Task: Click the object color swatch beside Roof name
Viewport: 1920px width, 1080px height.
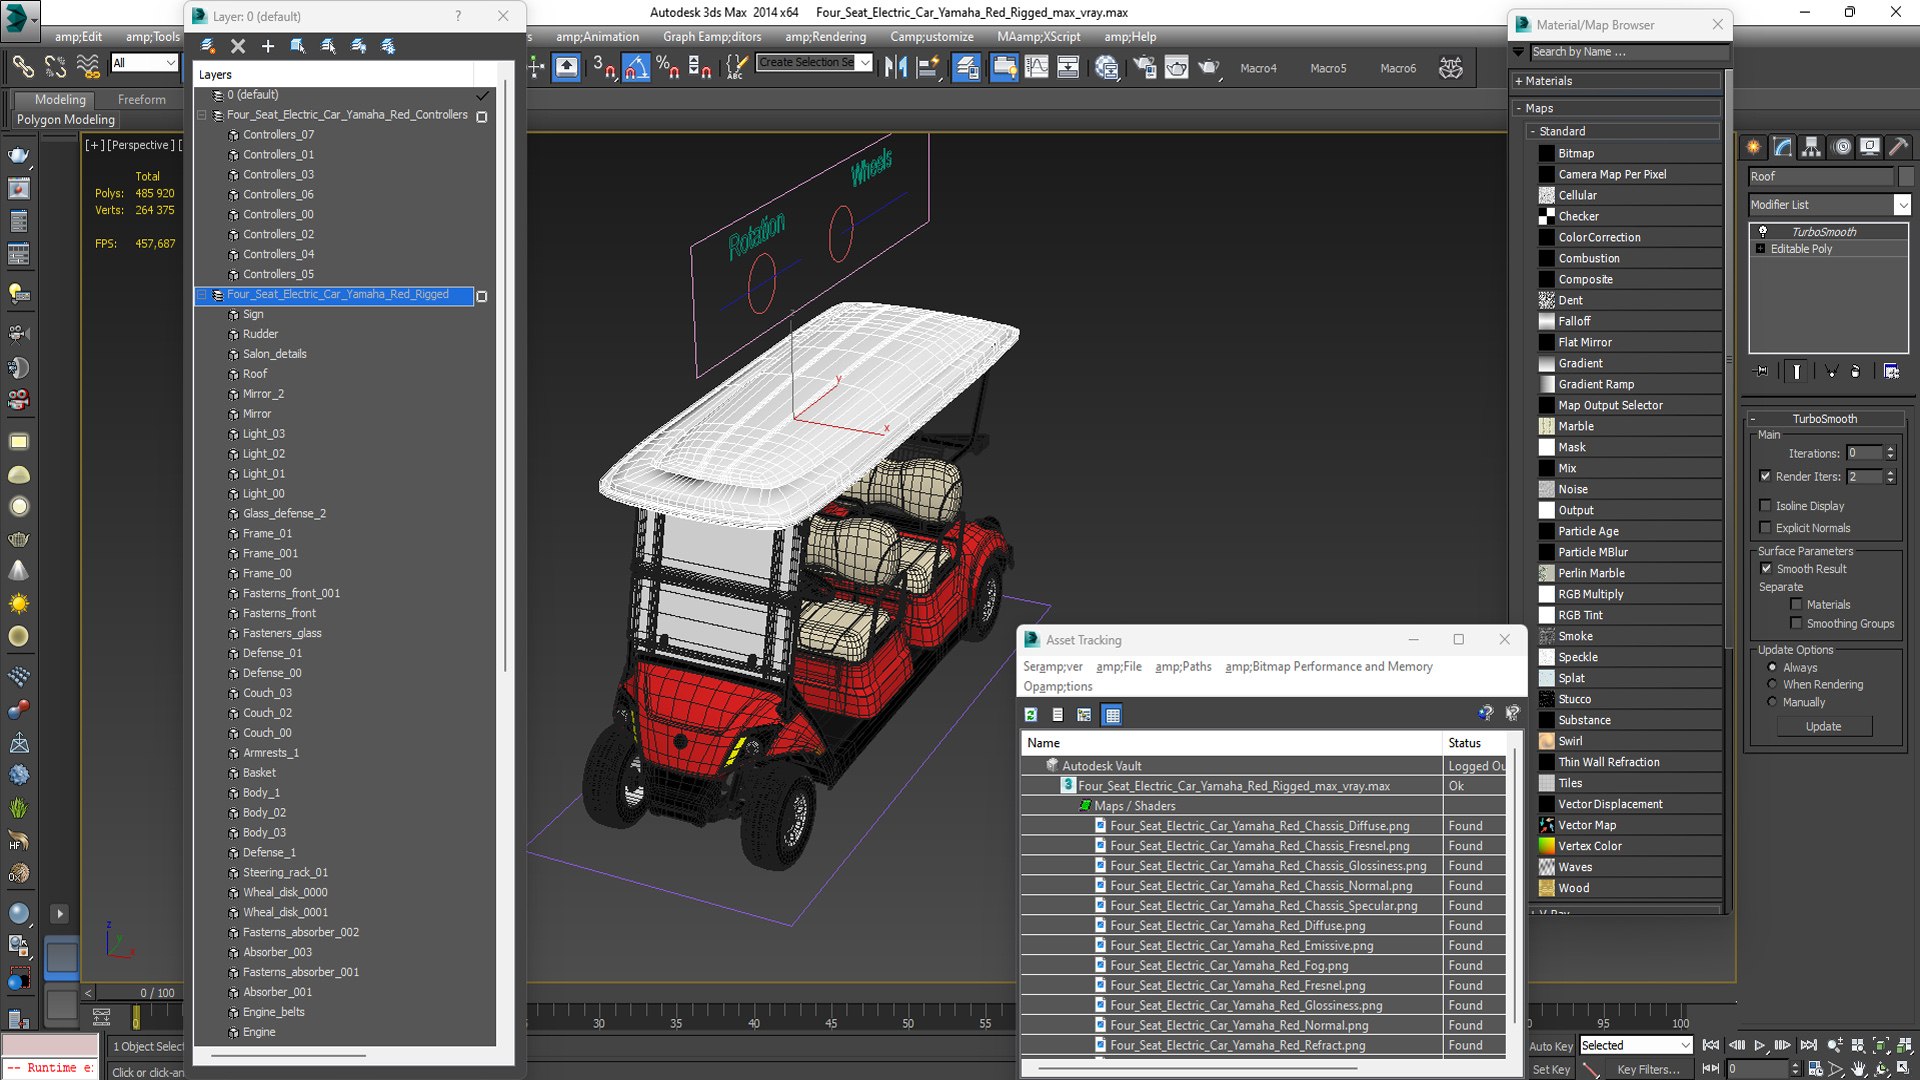Action: [1905, 176]
